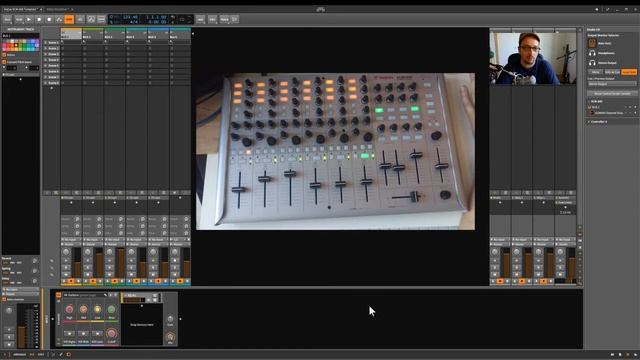
Task: Click the volume fader of the first mixer channel
Action: (x=77, y=263)
